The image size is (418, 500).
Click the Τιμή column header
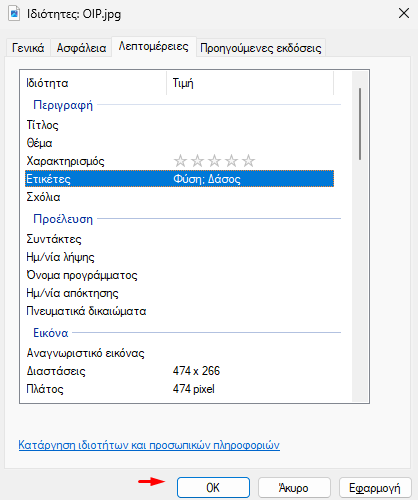pyautogui.click(x=250, y=83)
